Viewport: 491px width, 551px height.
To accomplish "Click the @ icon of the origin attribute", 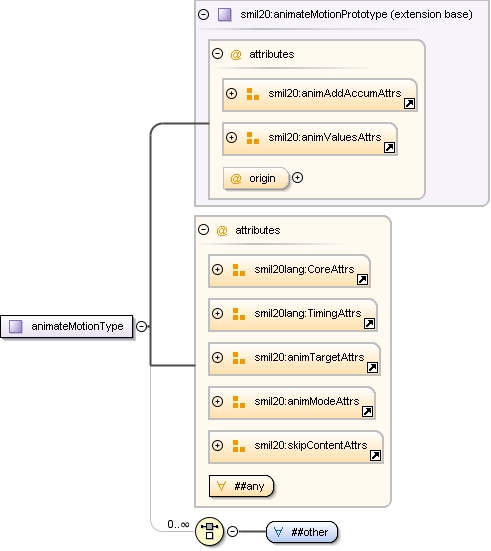I will pyautogui.click(x=236, y=179).
